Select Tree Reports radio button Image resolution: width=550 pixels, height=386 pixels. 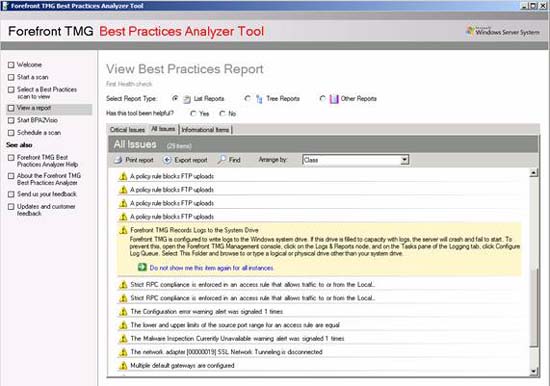click(x=247, y=98)
